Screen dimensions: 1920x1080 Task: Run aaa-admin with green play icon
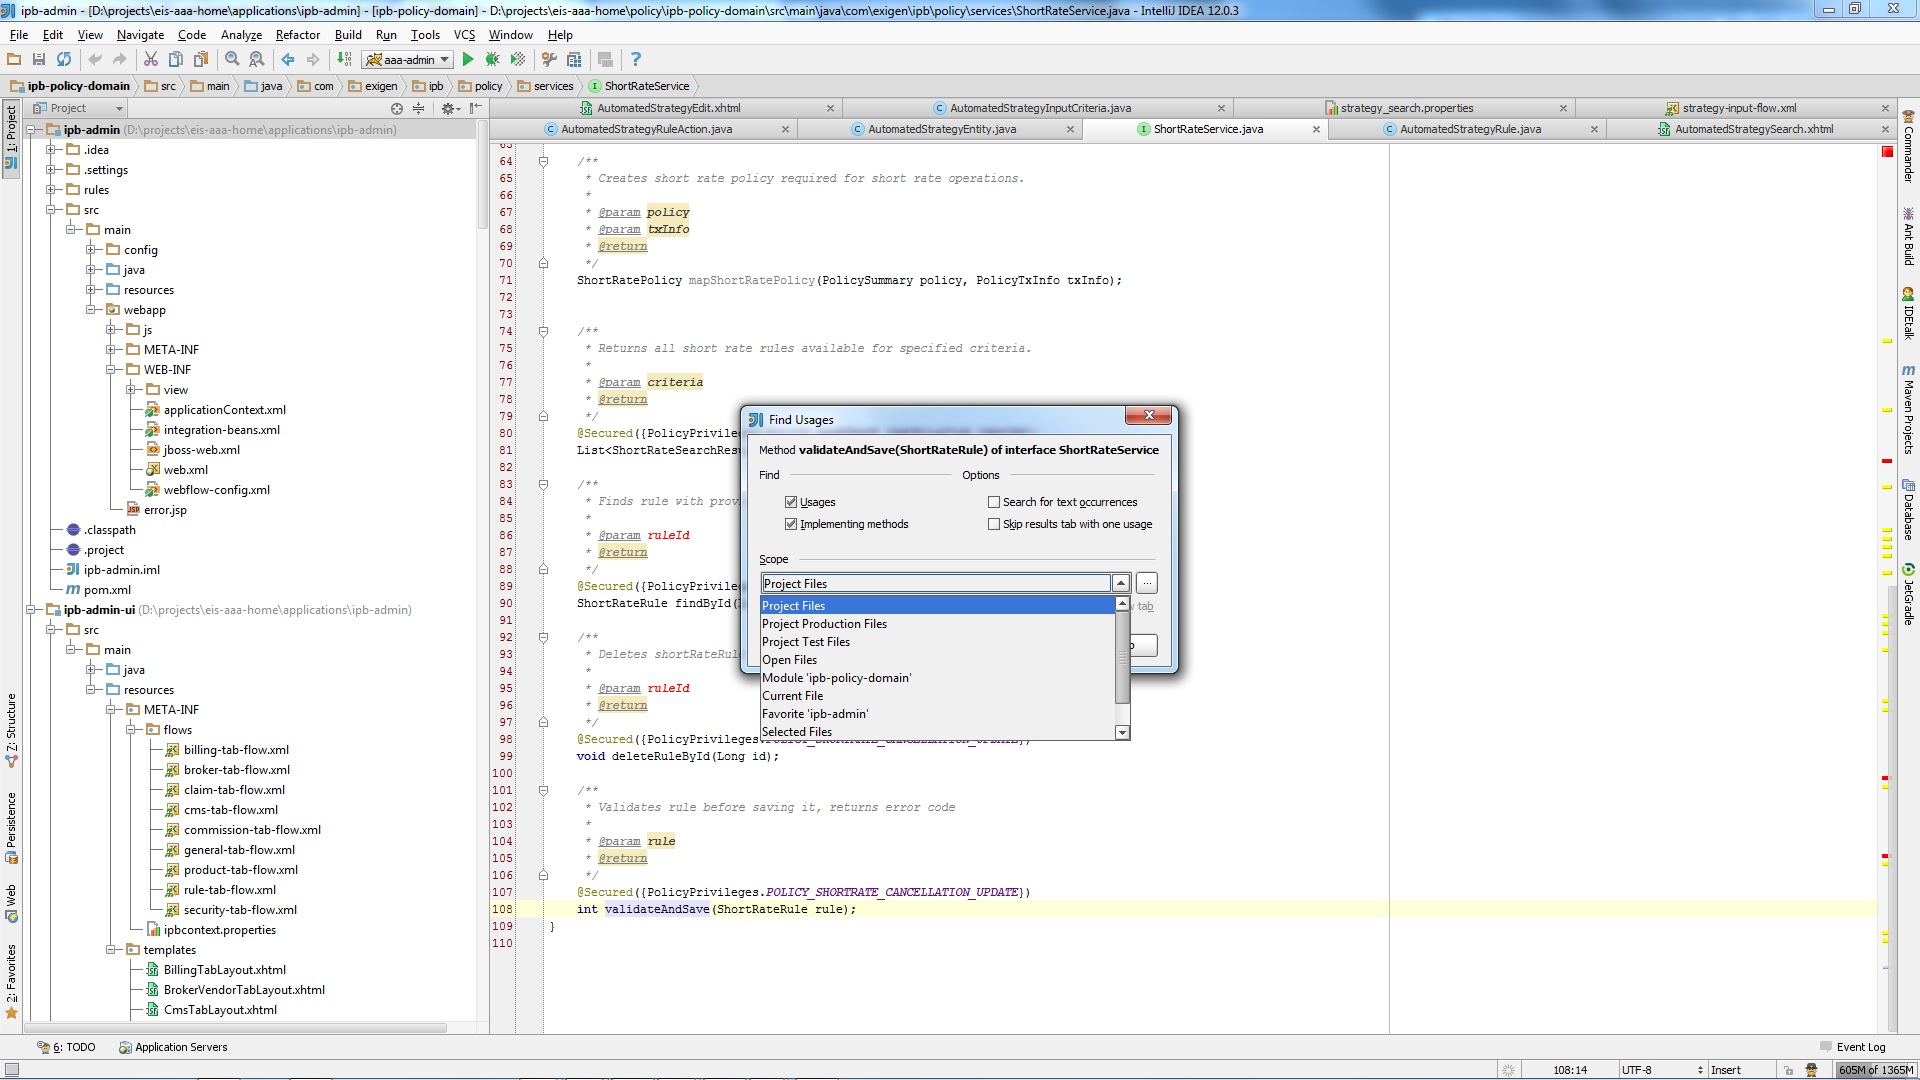467,60
